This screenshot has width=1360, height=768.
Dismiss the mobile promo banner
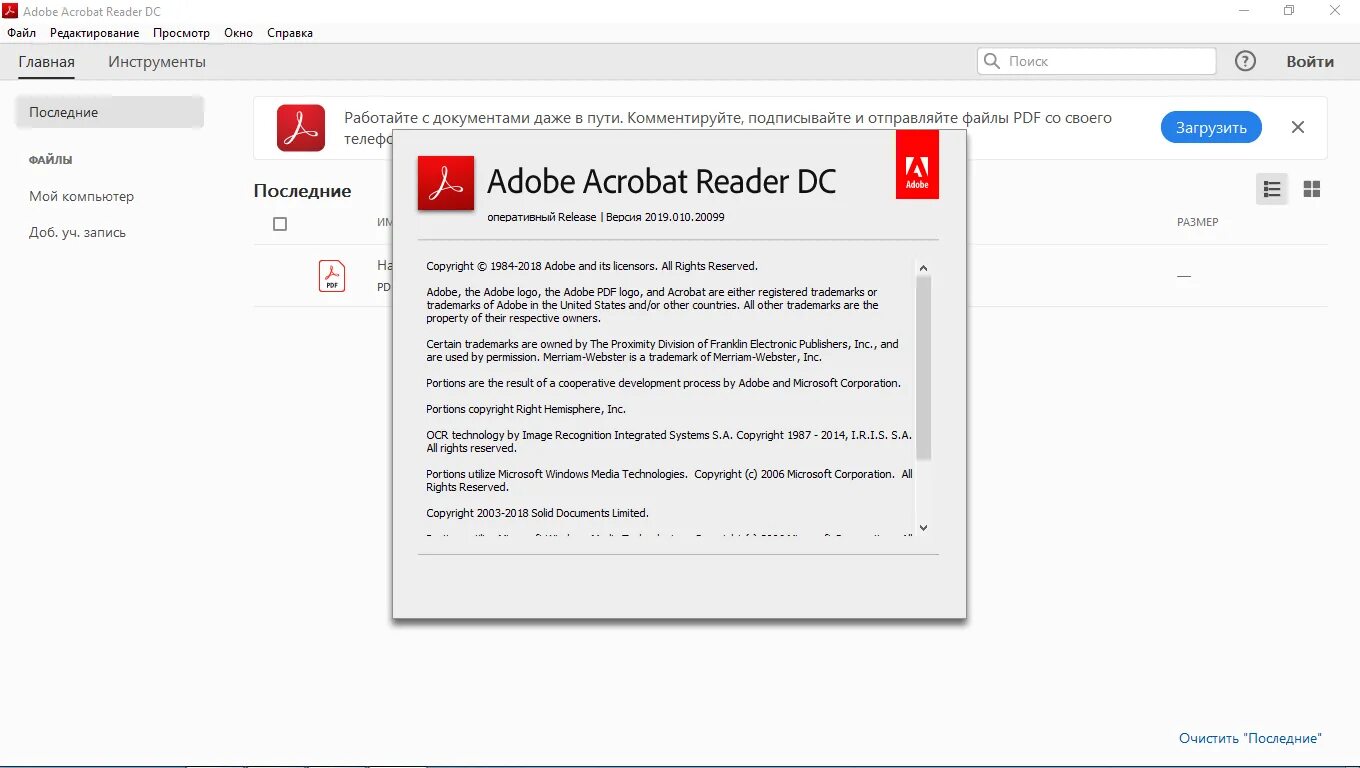[1298, 127]
